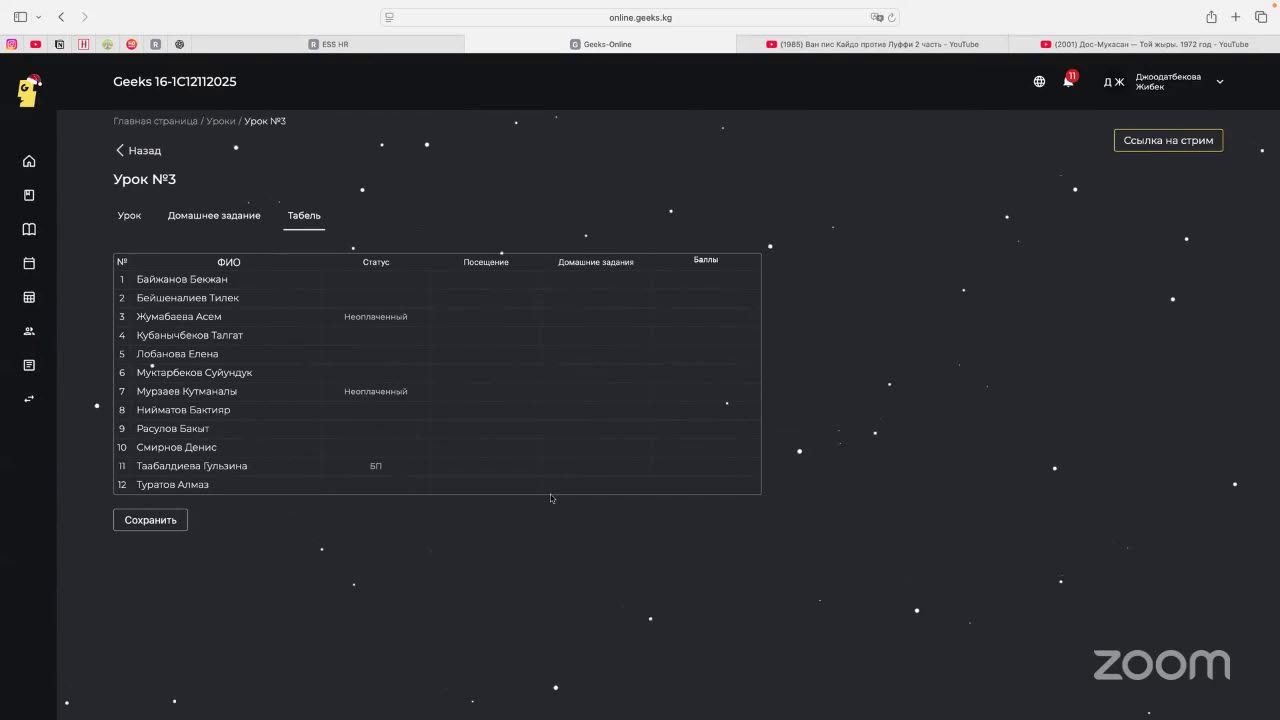Click the Safari share icon
Image resolution: width=1280 pixels, height=720 pixels.
point(1211,17)
